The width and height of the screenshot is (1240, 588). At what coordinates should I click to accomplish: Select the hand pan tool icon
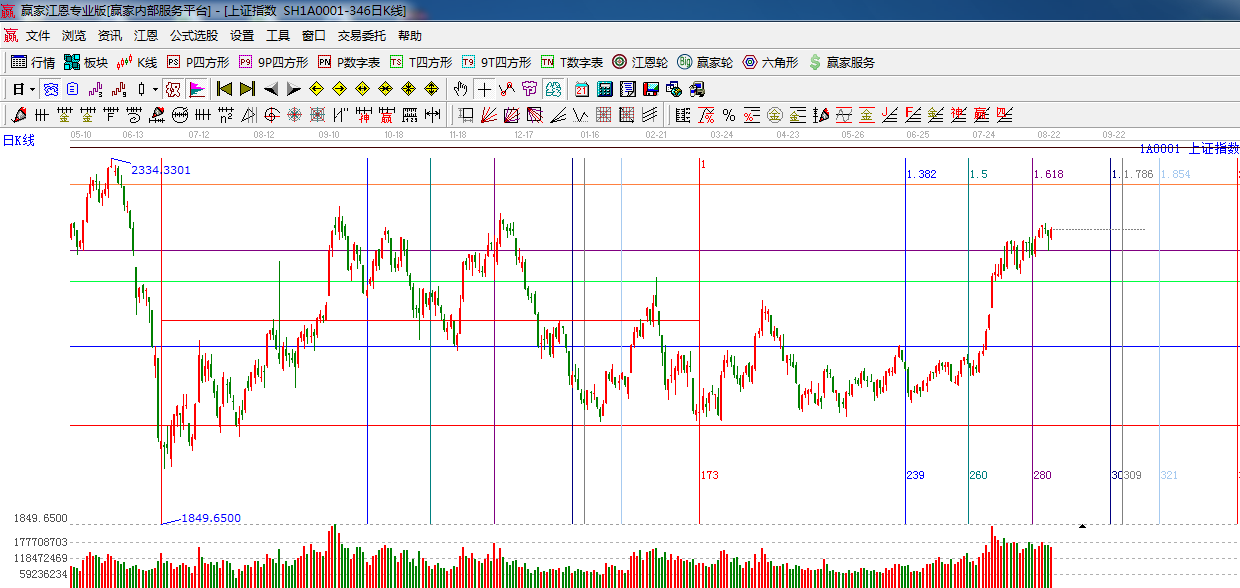point(460,89)
